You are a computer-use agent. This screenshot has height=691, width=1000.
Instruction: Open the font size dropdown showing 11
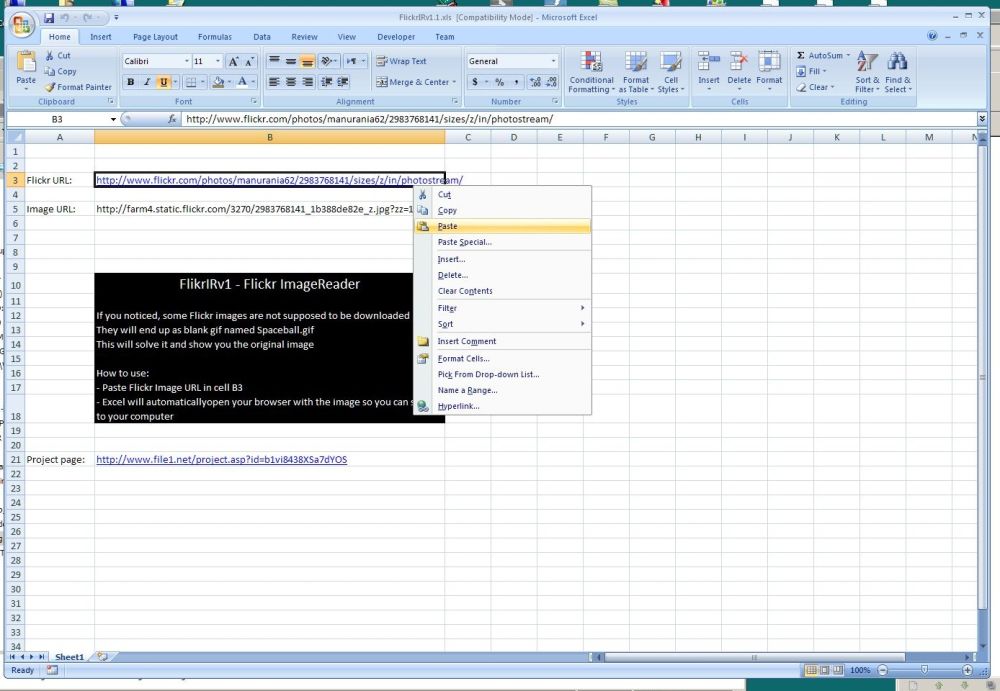[x=218, y=61]
